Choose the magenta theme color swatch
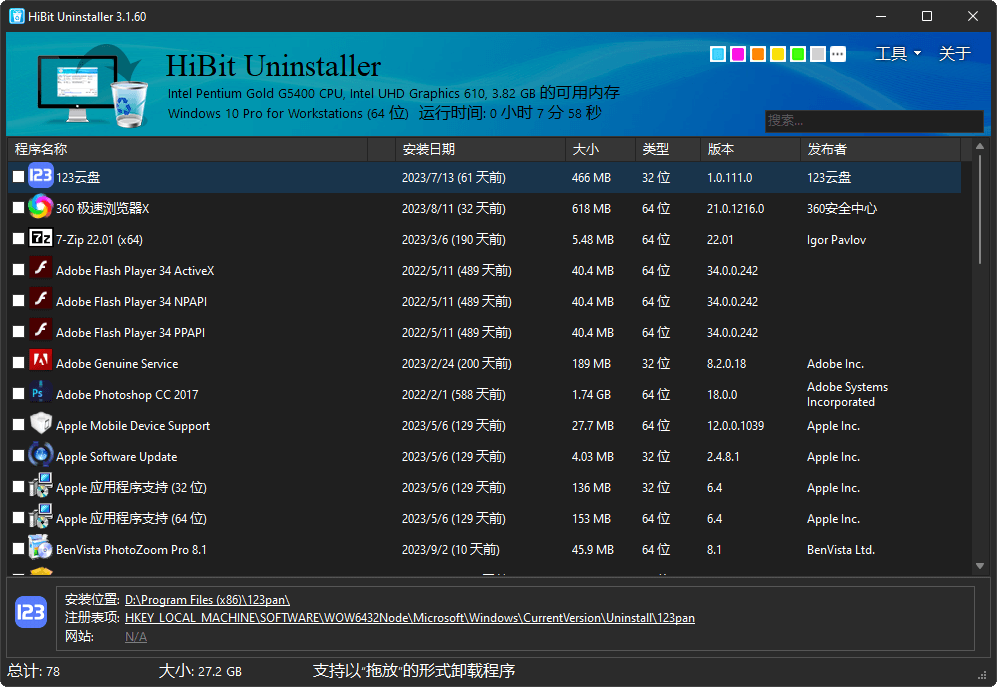Image resolution: width=997 pixels, height=687 pixels. pos(738,54)
